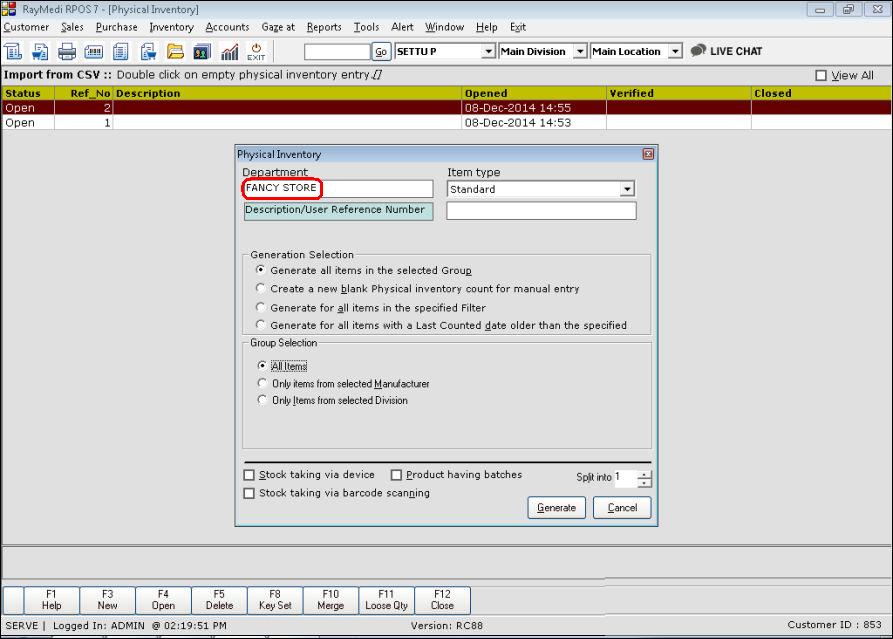This screenshot has width=893, height=639.
Task: Click the printer toolbar icon
Action: point(67,52)
